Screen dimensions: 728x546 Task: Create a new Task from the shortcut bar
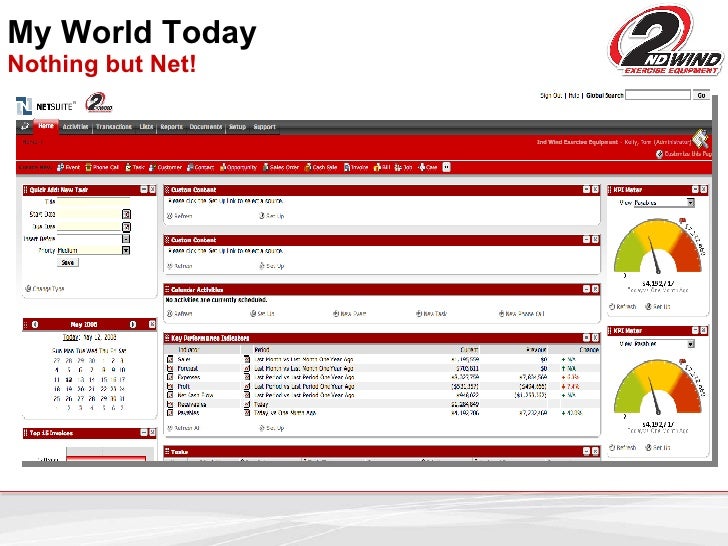point(135,167)
